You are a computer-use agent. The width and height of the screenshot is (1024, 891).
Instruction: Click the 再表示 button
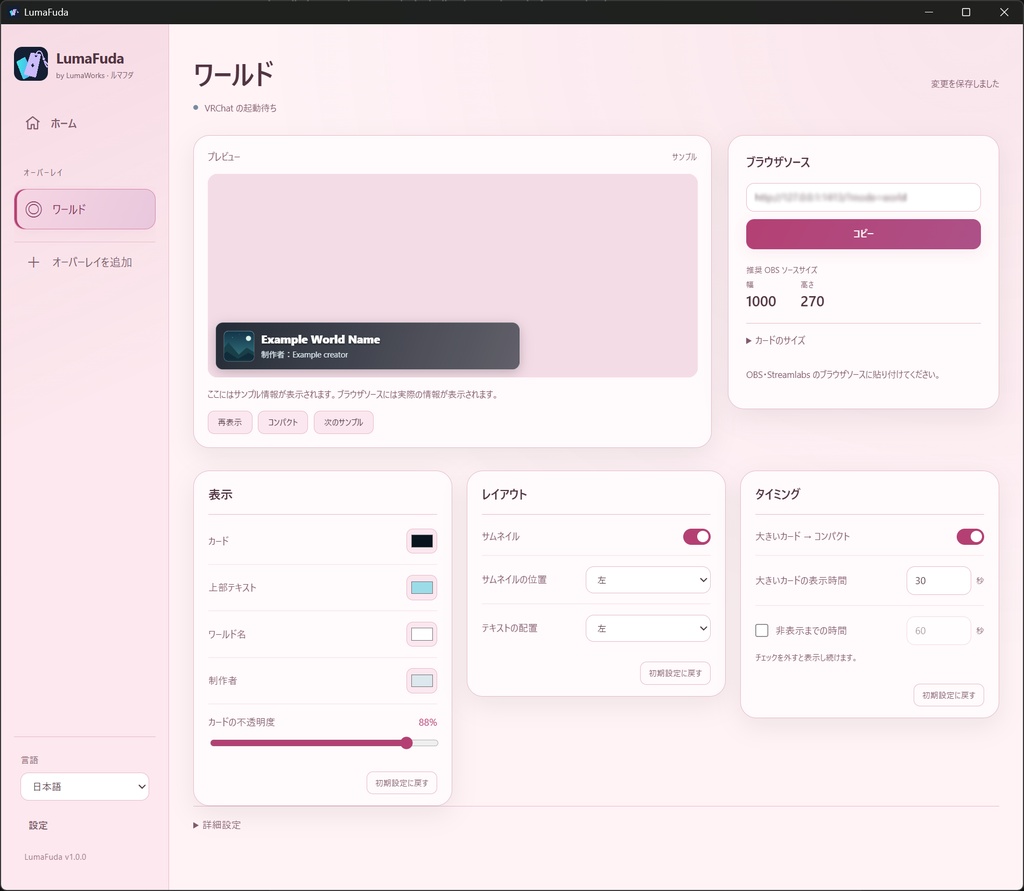(230, 422)
